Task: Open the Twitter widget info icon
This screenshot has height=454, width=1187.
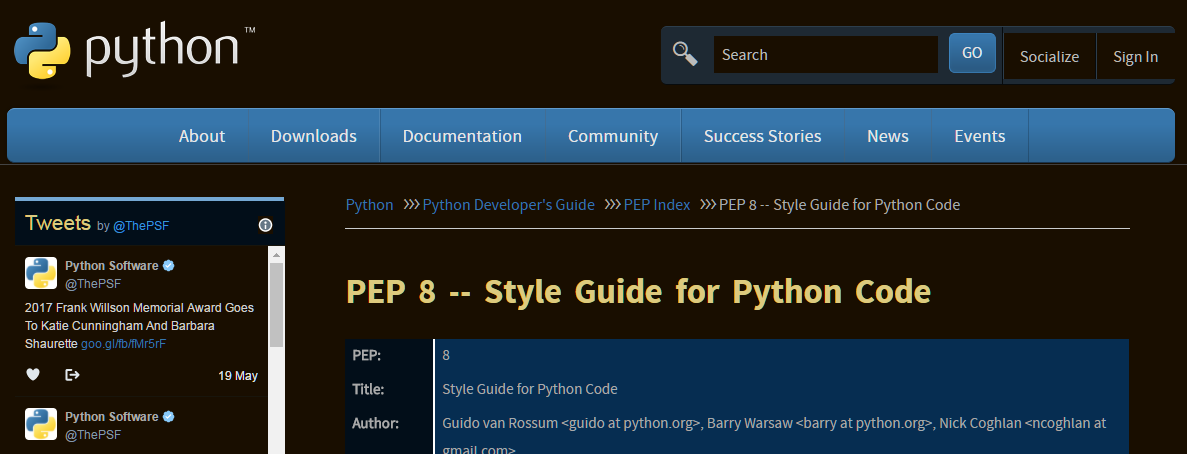Action: tap(265, 225)
